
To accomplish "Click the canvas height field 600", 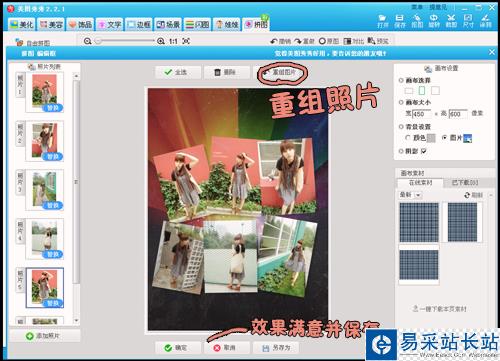I will tap(458, 114).
